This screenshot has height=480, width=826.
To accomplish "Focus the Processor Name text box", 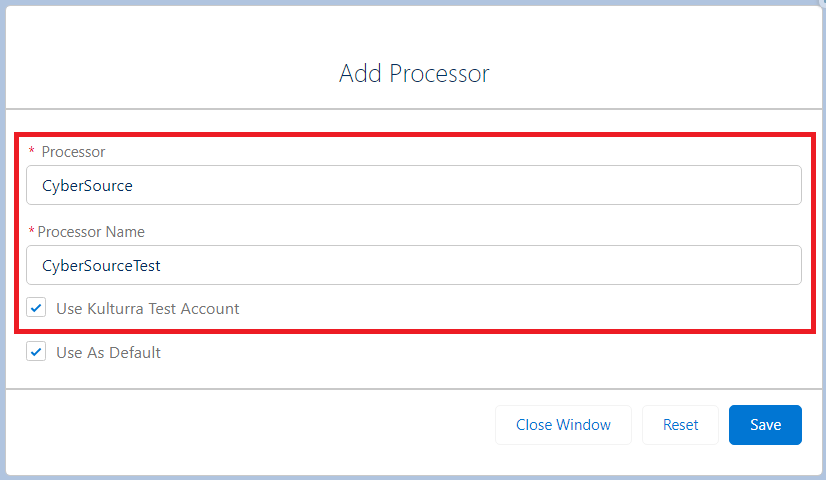I will pos(413,265).
